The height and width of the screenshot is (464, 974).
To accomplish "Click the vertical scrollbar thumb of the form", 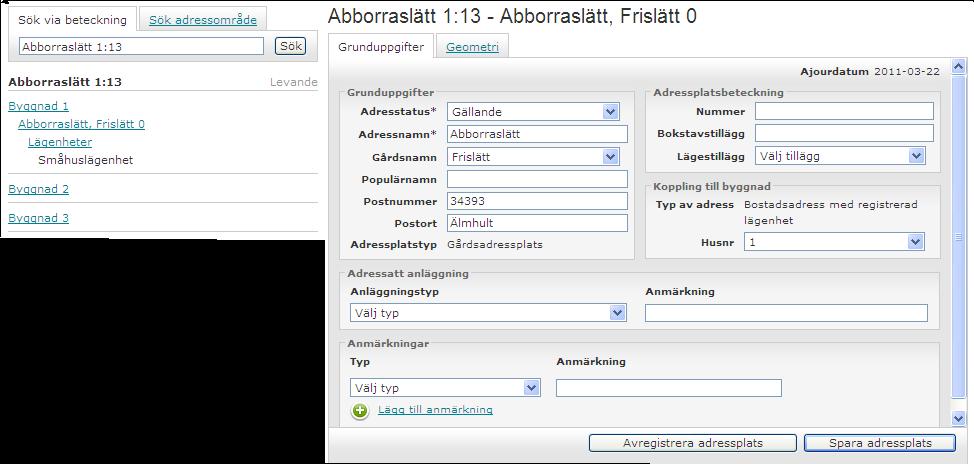I will [958, 237].
